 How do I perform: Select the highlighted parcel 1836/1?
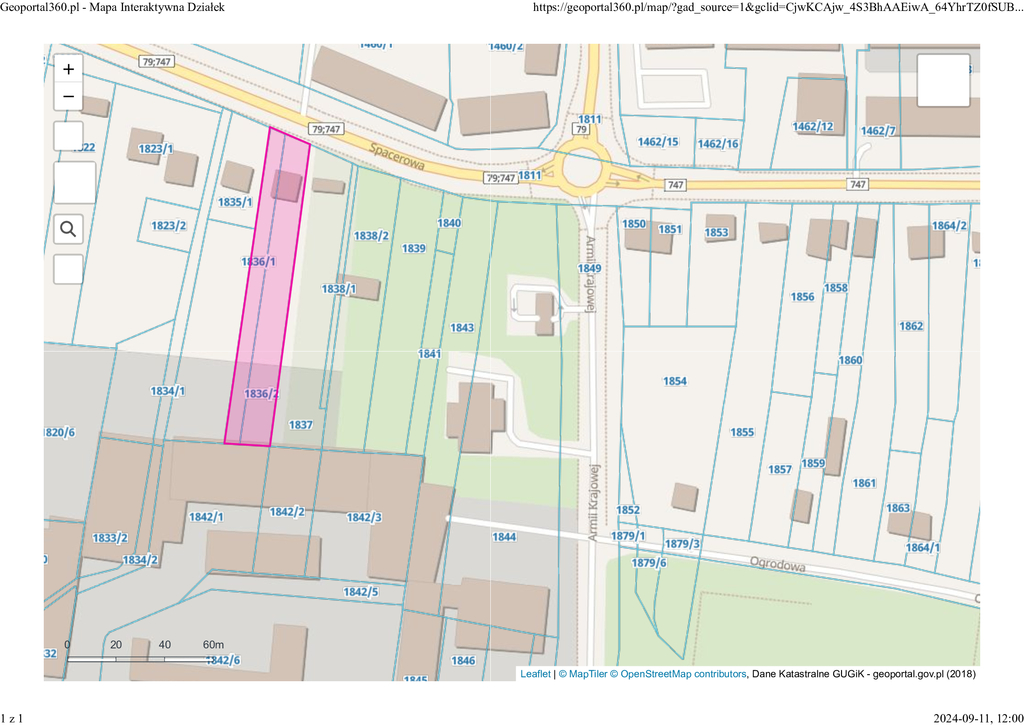[259, 261]
